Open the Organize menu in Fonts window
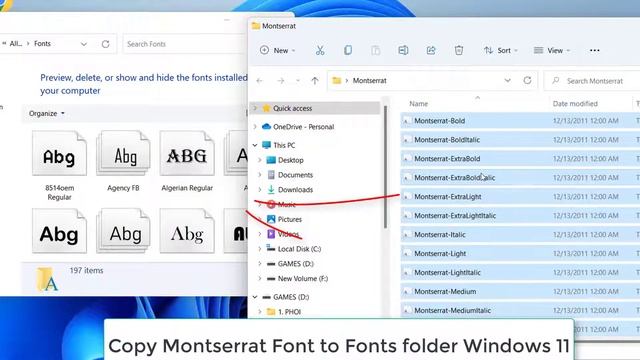The image size is (640, 360). (47, 113)
